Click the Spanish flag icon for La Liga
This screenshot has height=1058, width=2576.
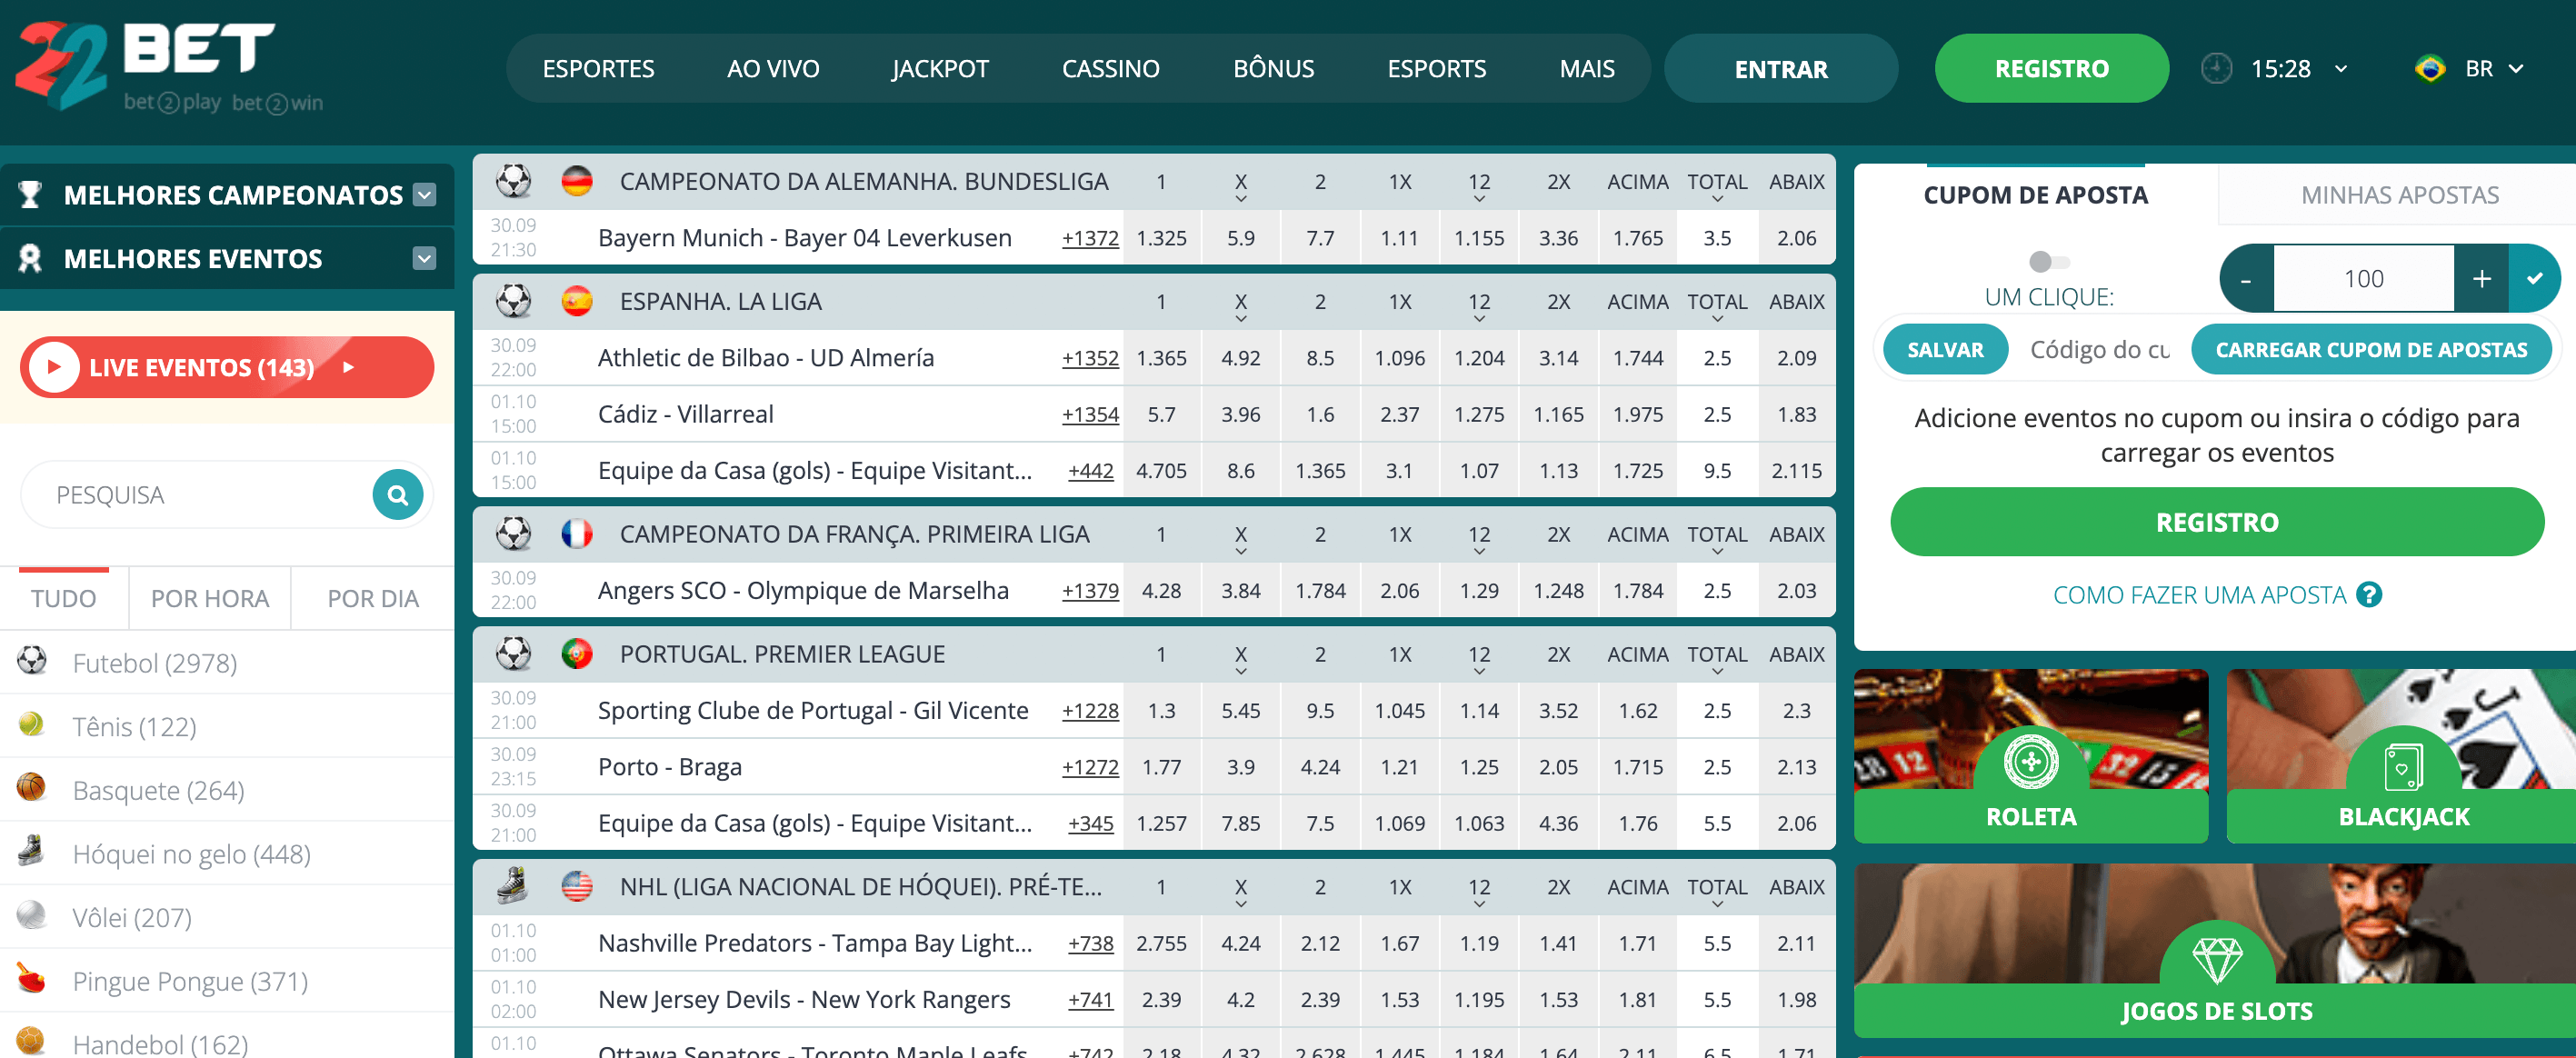click(577, 301)
